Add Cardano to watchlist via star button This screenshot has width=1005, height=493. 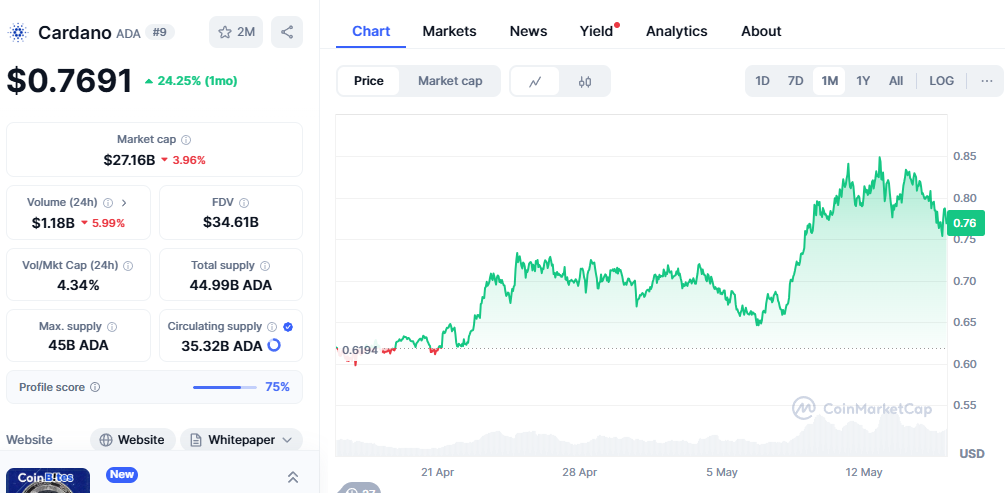coord(236,32)
